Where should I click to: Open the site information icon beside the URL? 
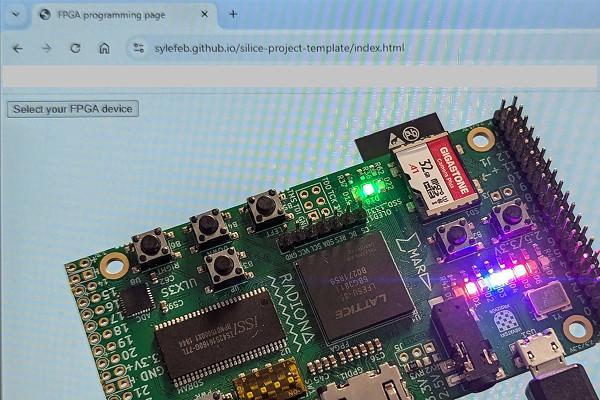point(137,48)
